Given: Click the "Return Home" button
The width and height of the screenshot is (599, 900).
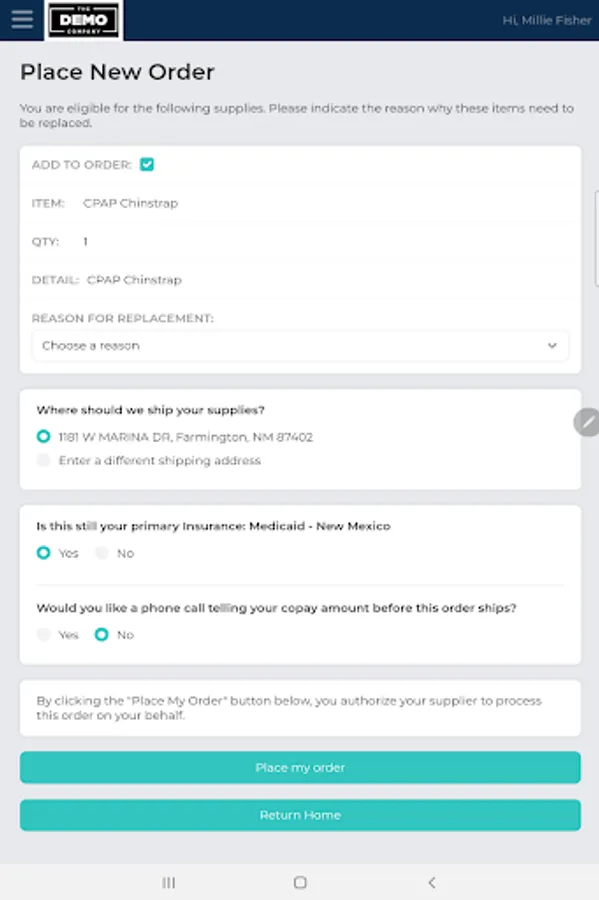Looking at the screenshot, I should pyautogui.click(x=299, y=815).
